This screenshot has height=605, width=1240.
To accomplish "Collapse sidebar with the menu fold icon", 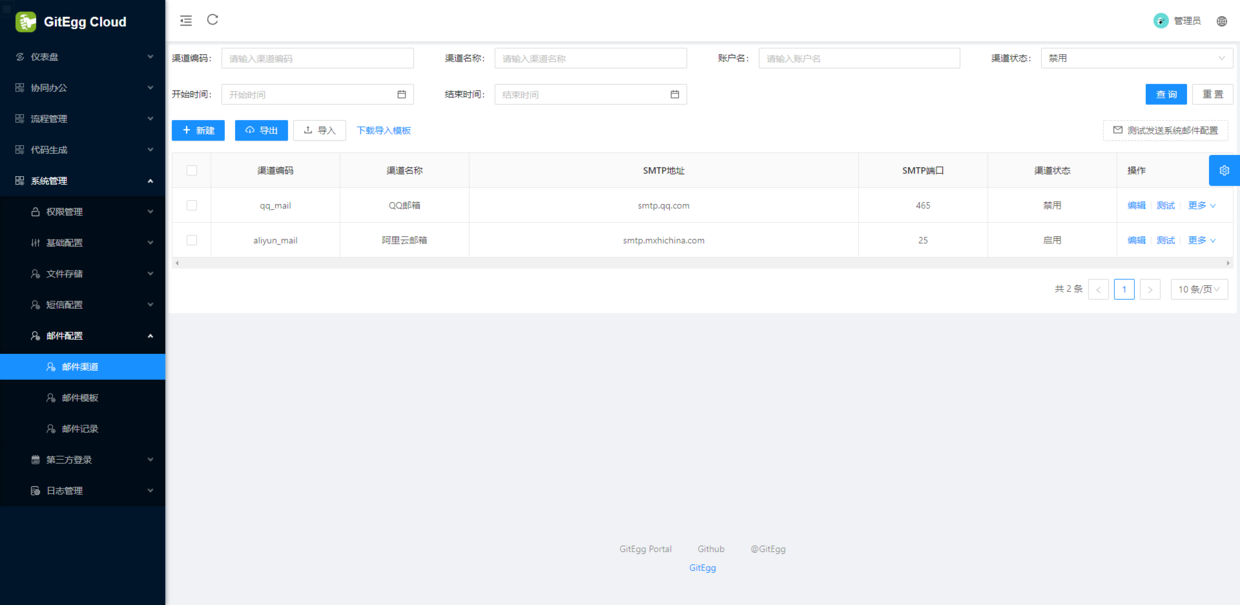I will [x=186, y=20].
